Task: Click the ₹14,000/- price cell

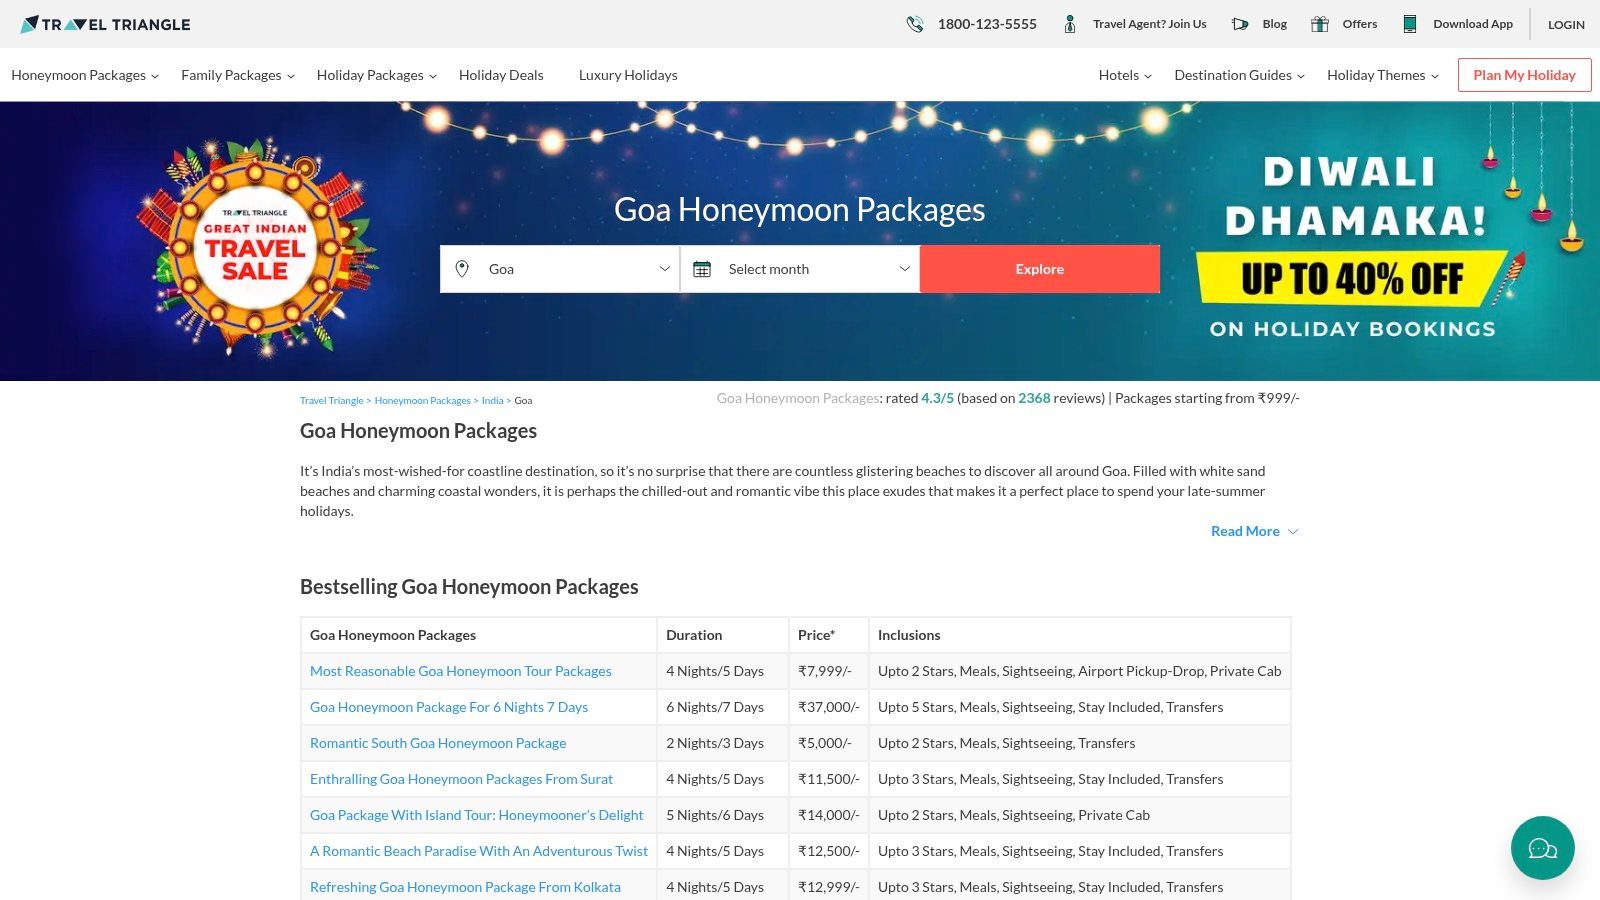Action: click(x=828, y=815)
